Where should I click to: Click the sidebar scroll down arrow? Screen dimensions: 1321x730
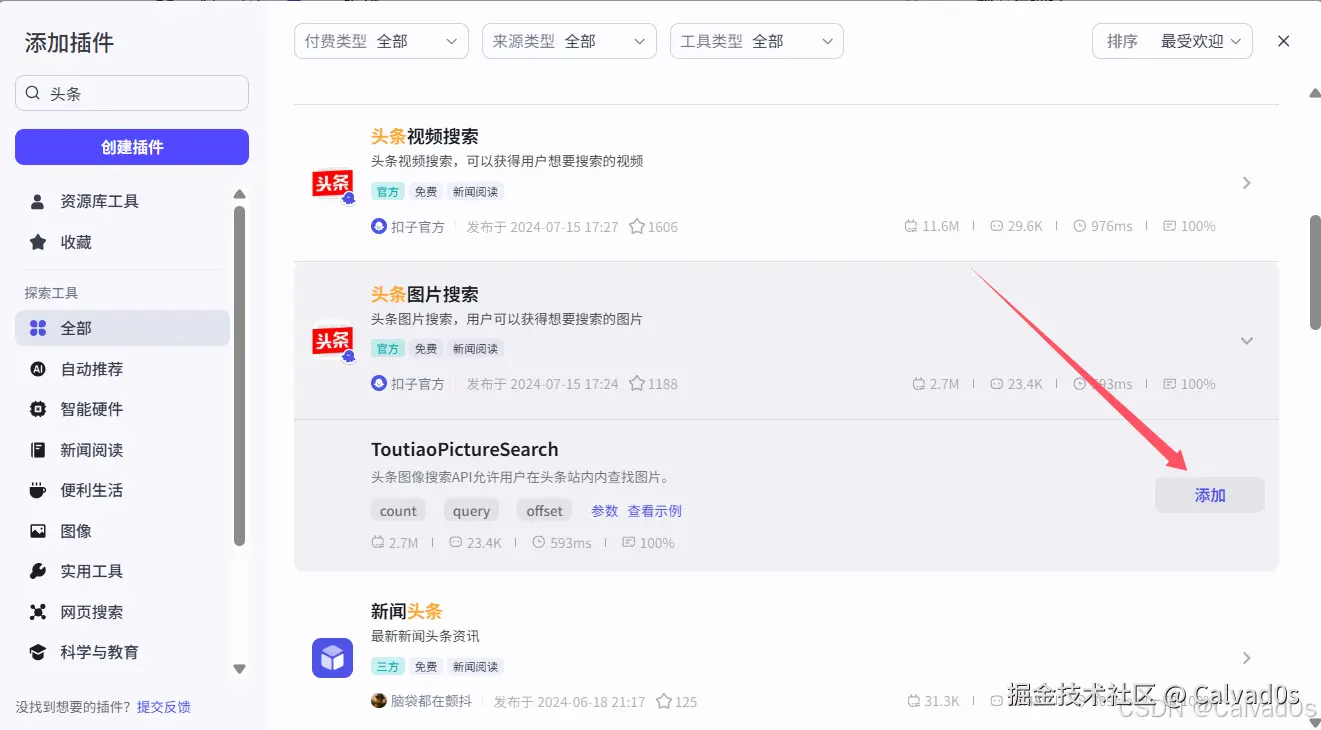pyautogui.click(x=239, y=668)
